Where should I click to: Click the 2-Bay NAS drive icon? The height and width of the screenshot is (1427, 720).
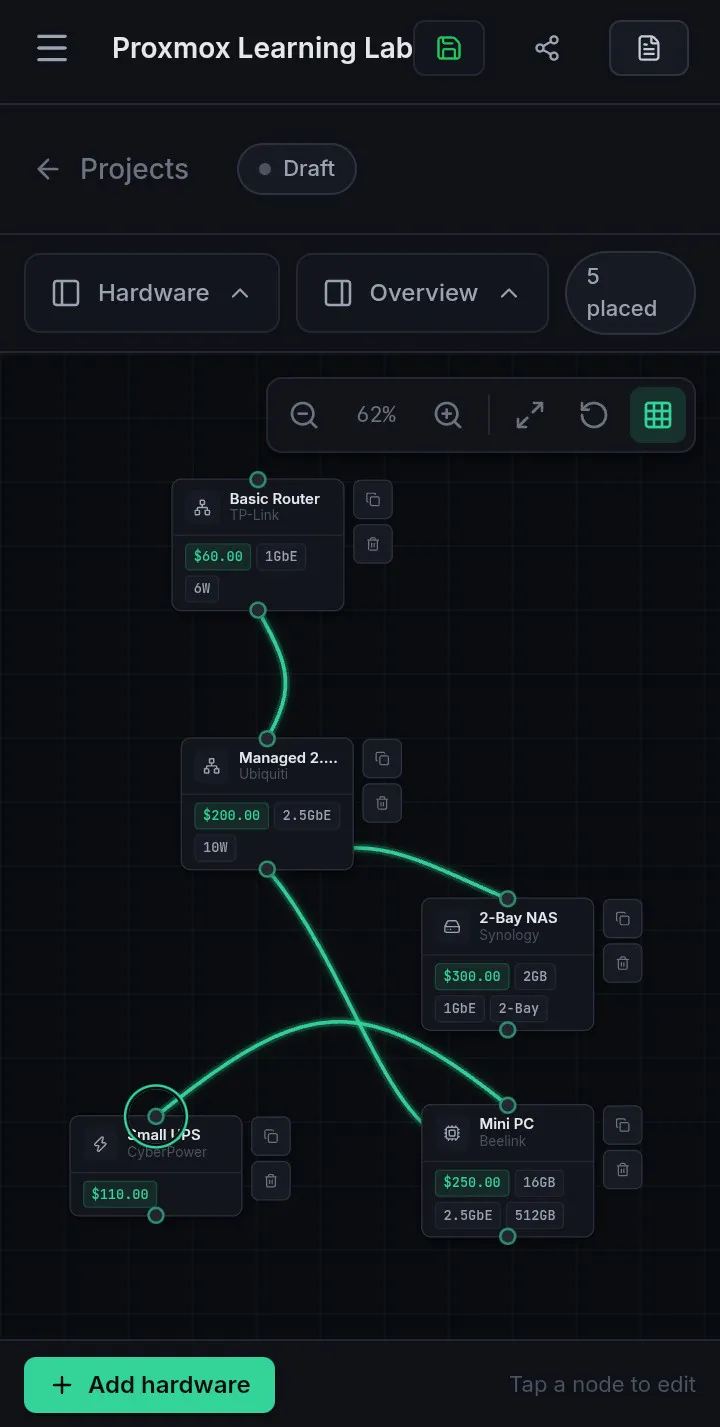pos(452,926)
